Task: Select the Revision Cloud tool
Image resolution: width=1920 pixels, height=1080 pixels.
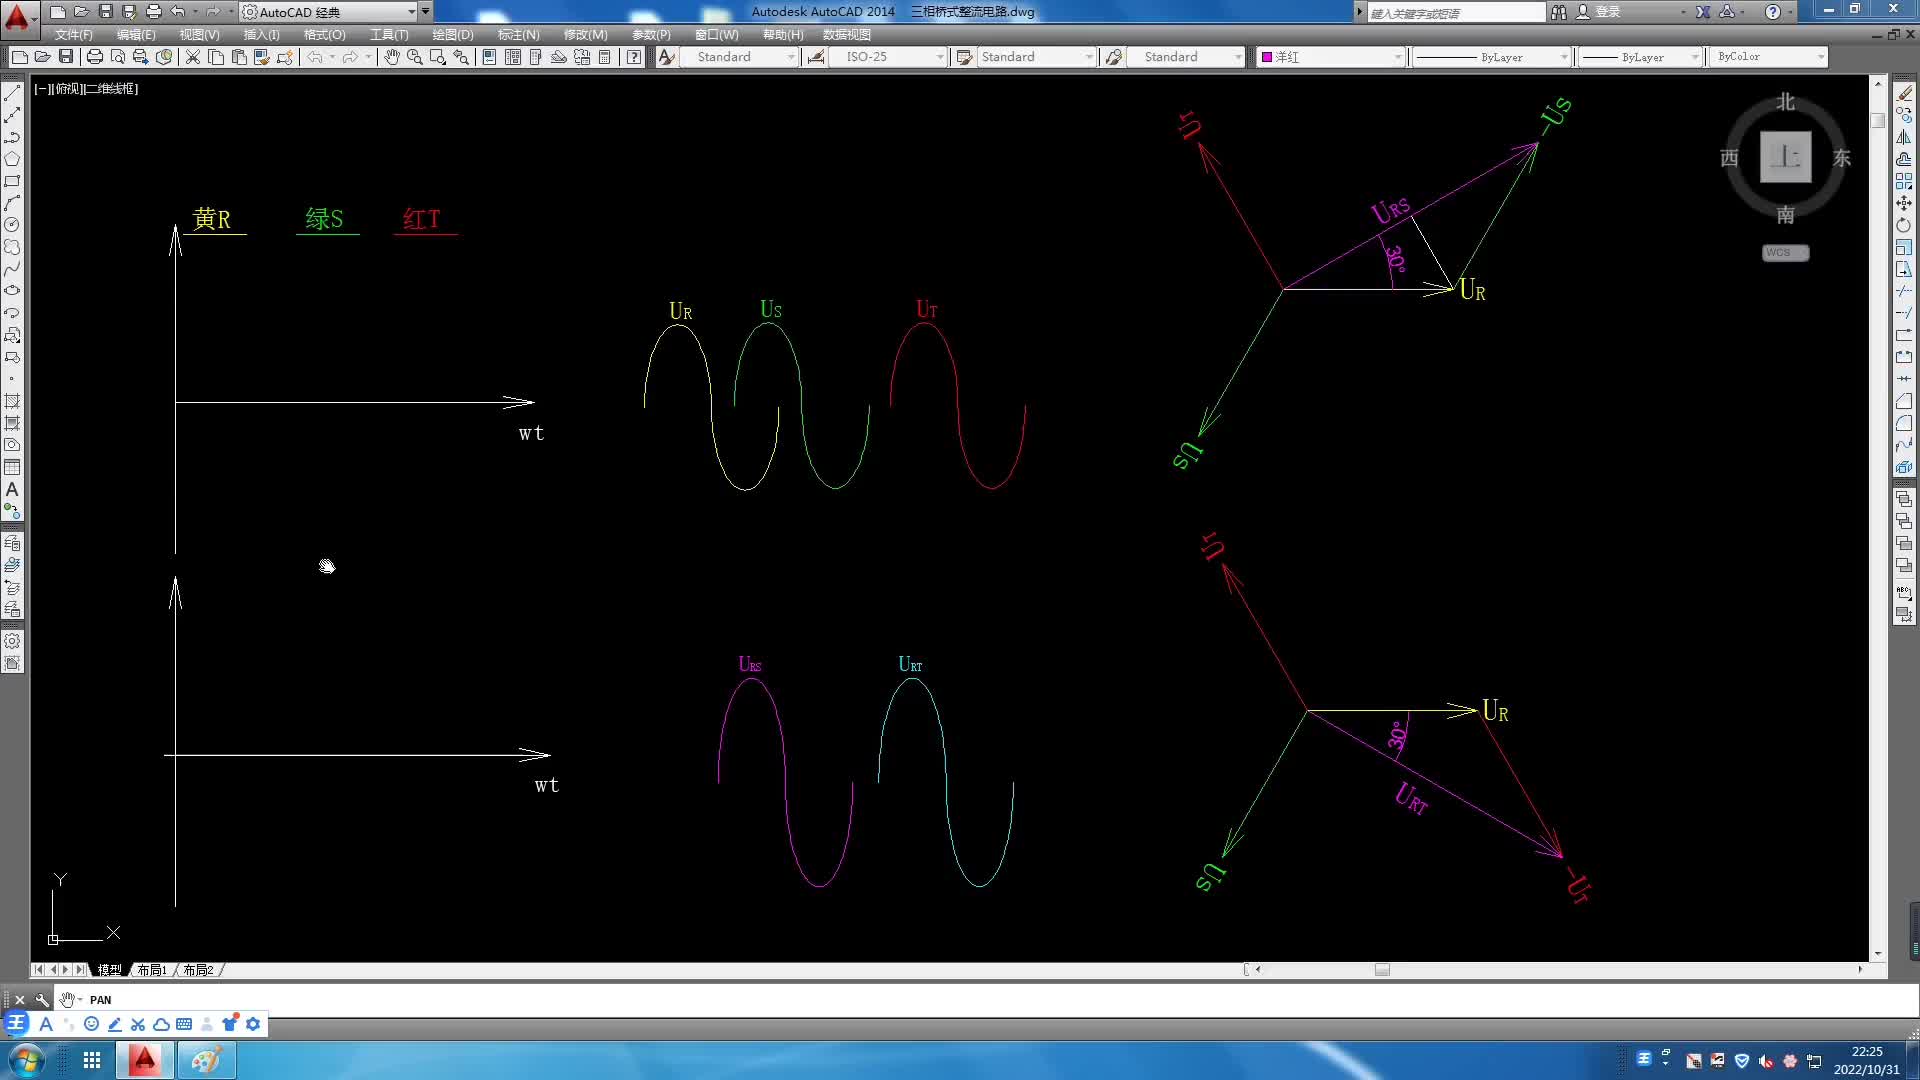Action: [12, 247]
